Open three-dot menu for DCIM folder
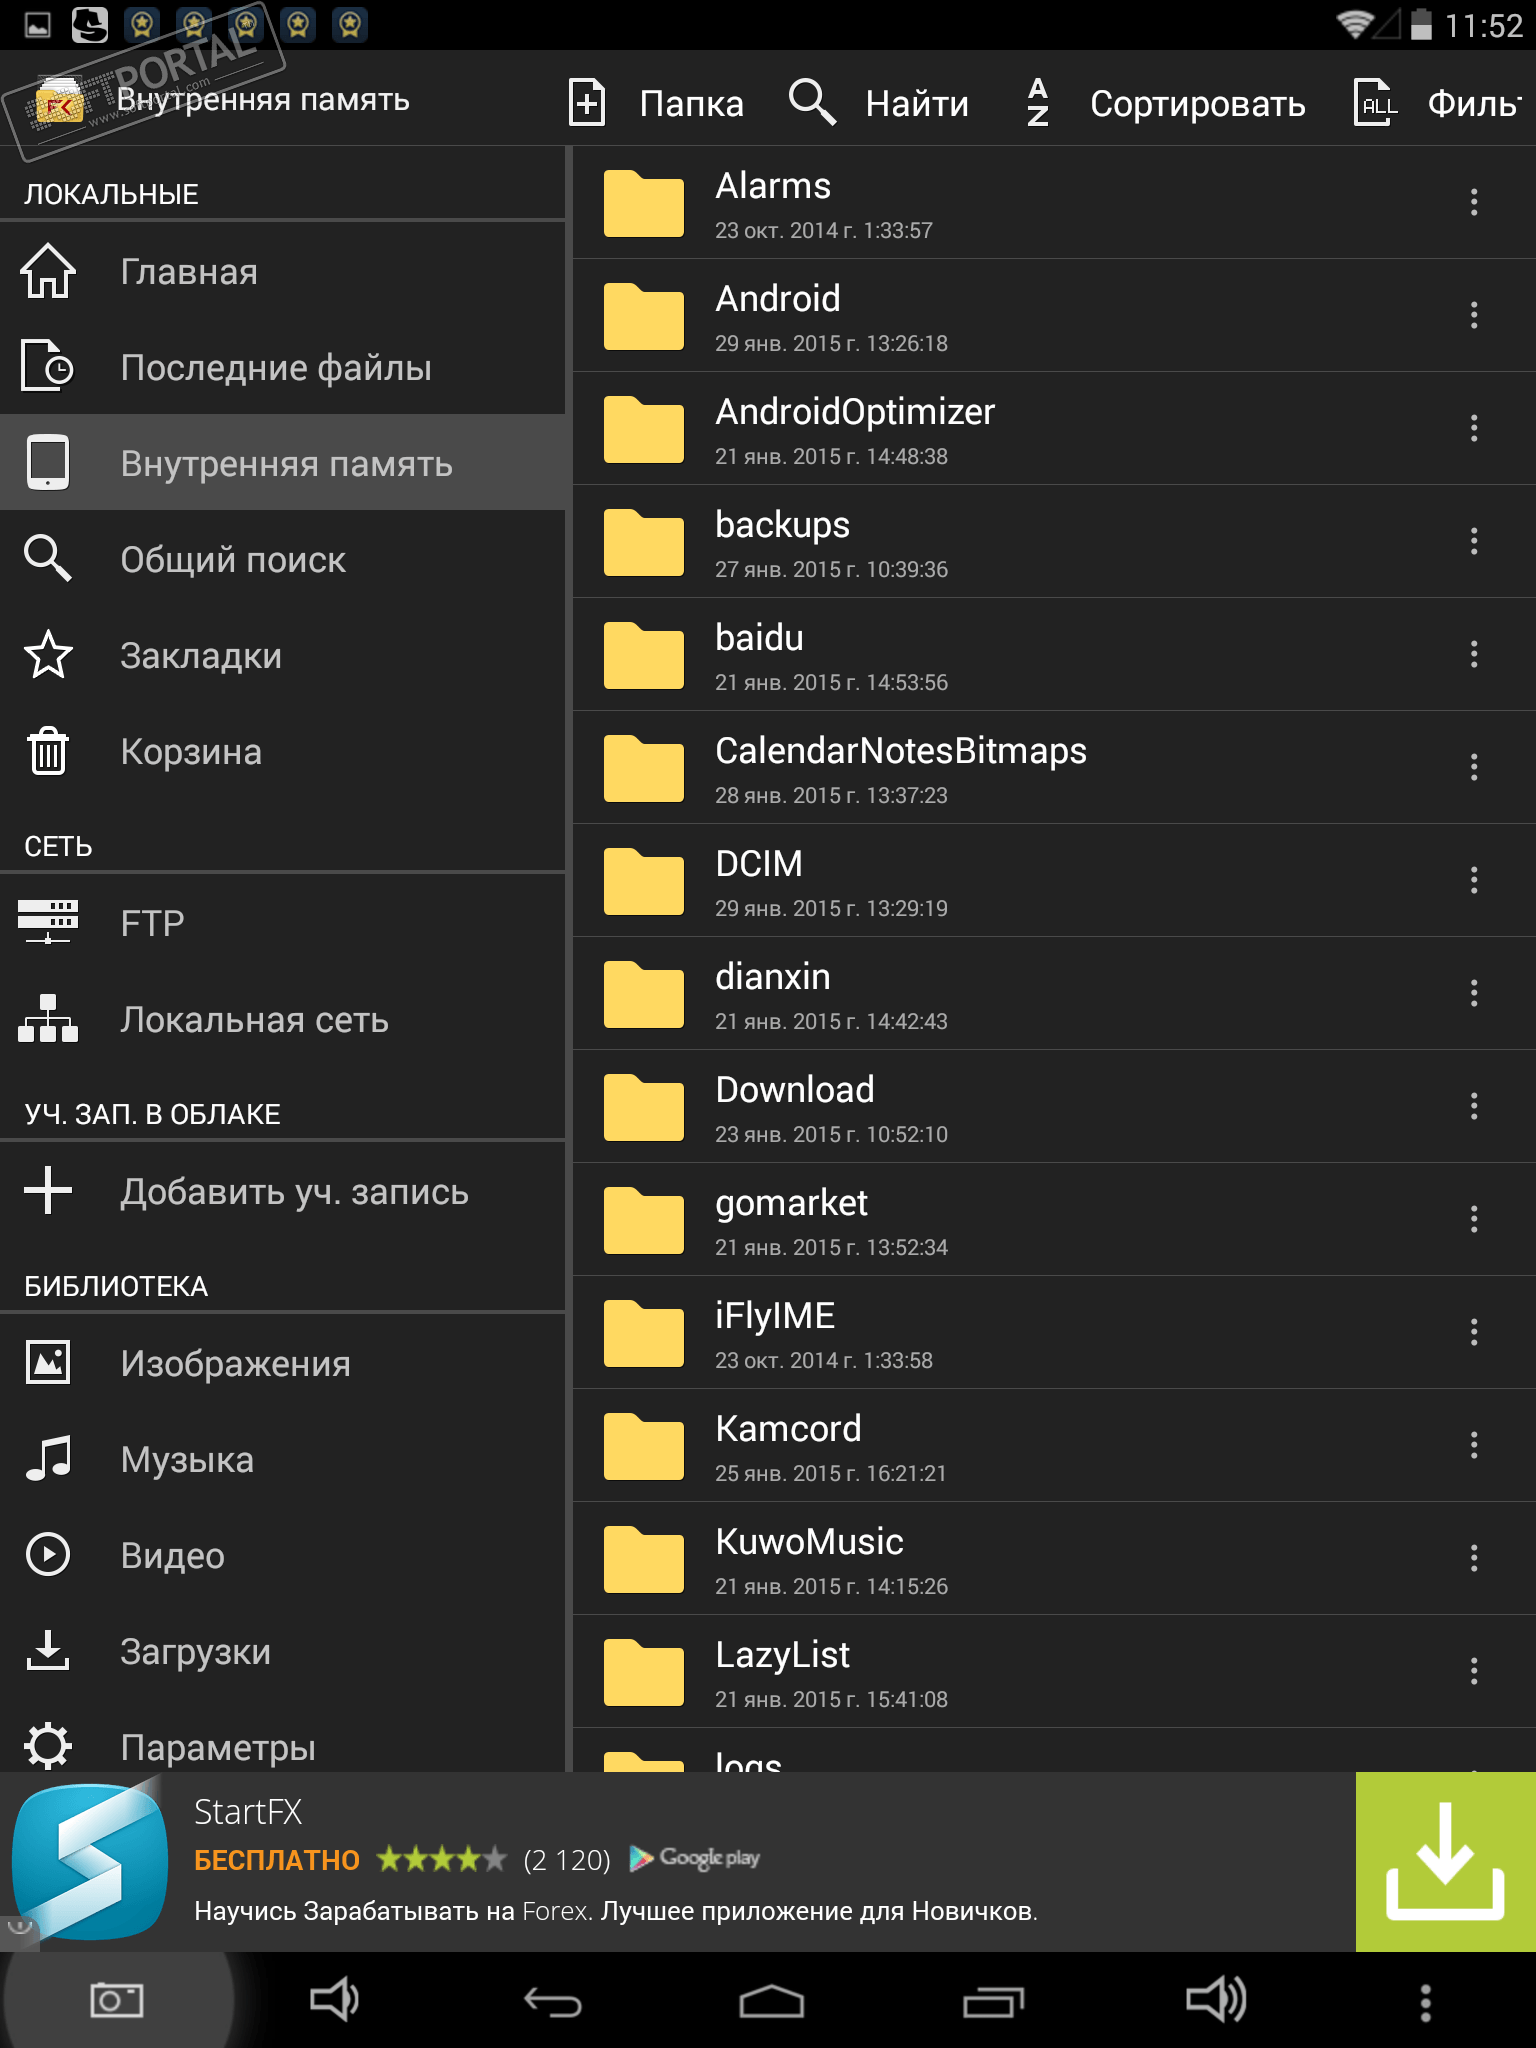This screenshot has width=1536, height=2048. pyautogui.click(x=1473, y=880)
